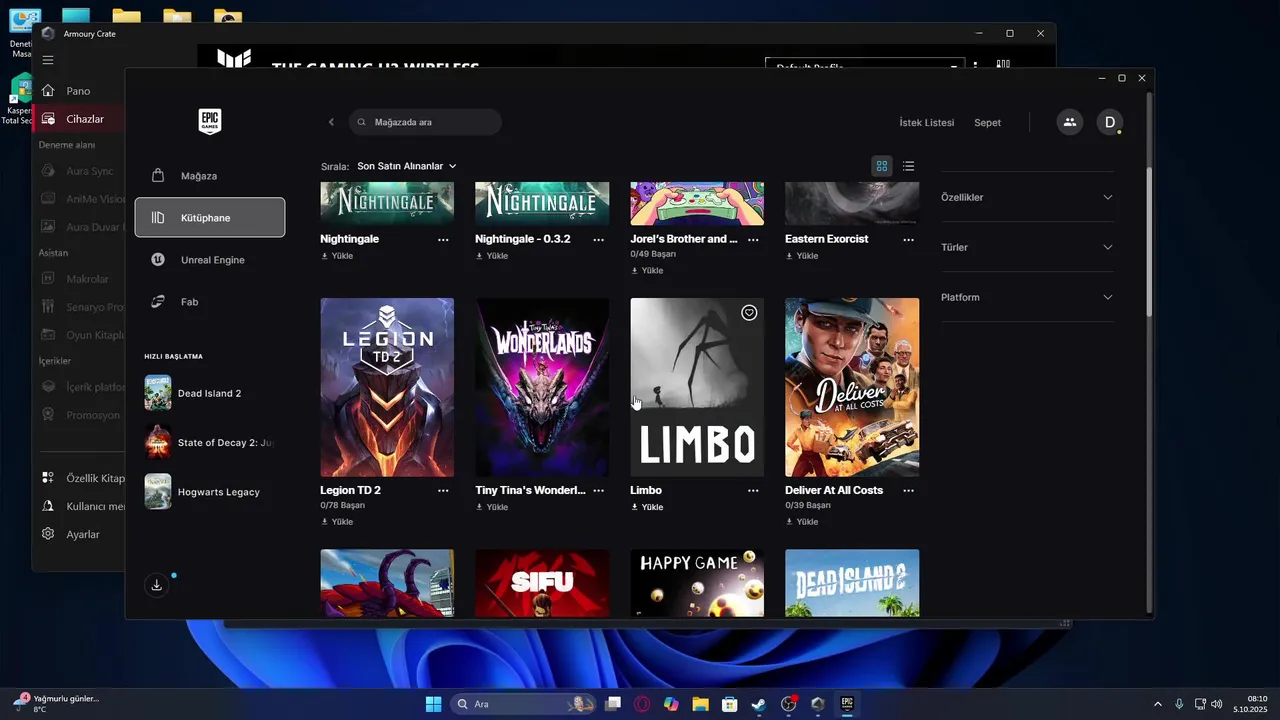Expand the Platform filter
The width and height of the screenshot is (1280, 720).
(x=1027, y=297)
